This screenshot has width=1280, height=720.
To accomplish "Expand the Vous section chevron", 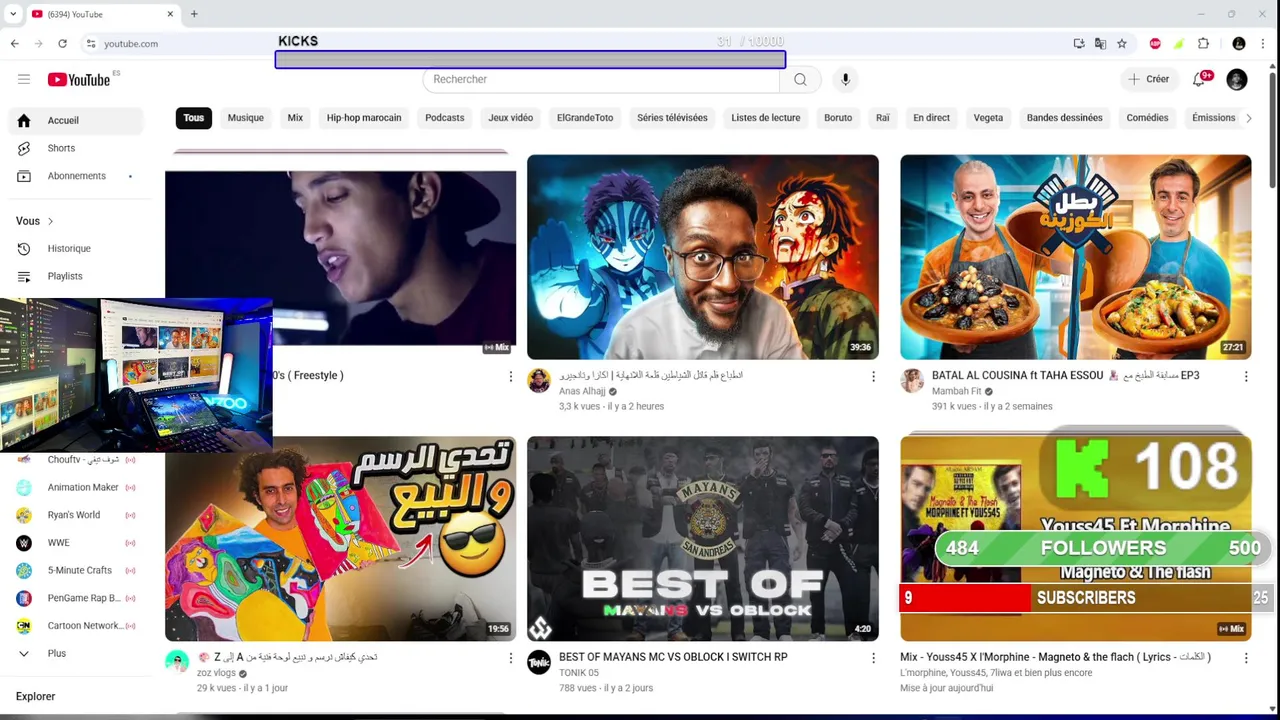I will pos(50,221).
